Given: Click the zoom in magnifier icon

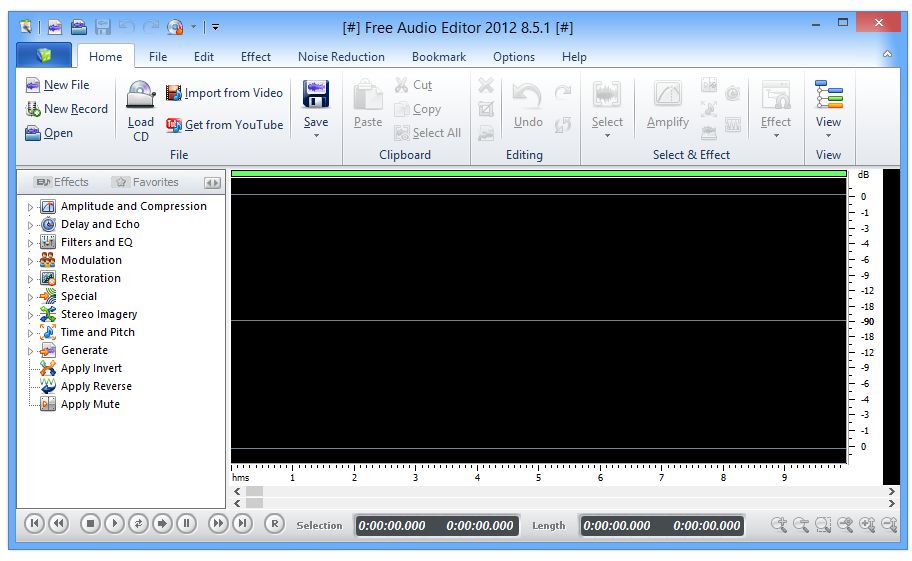Looking at the screenshot, I should click(779, 525).
